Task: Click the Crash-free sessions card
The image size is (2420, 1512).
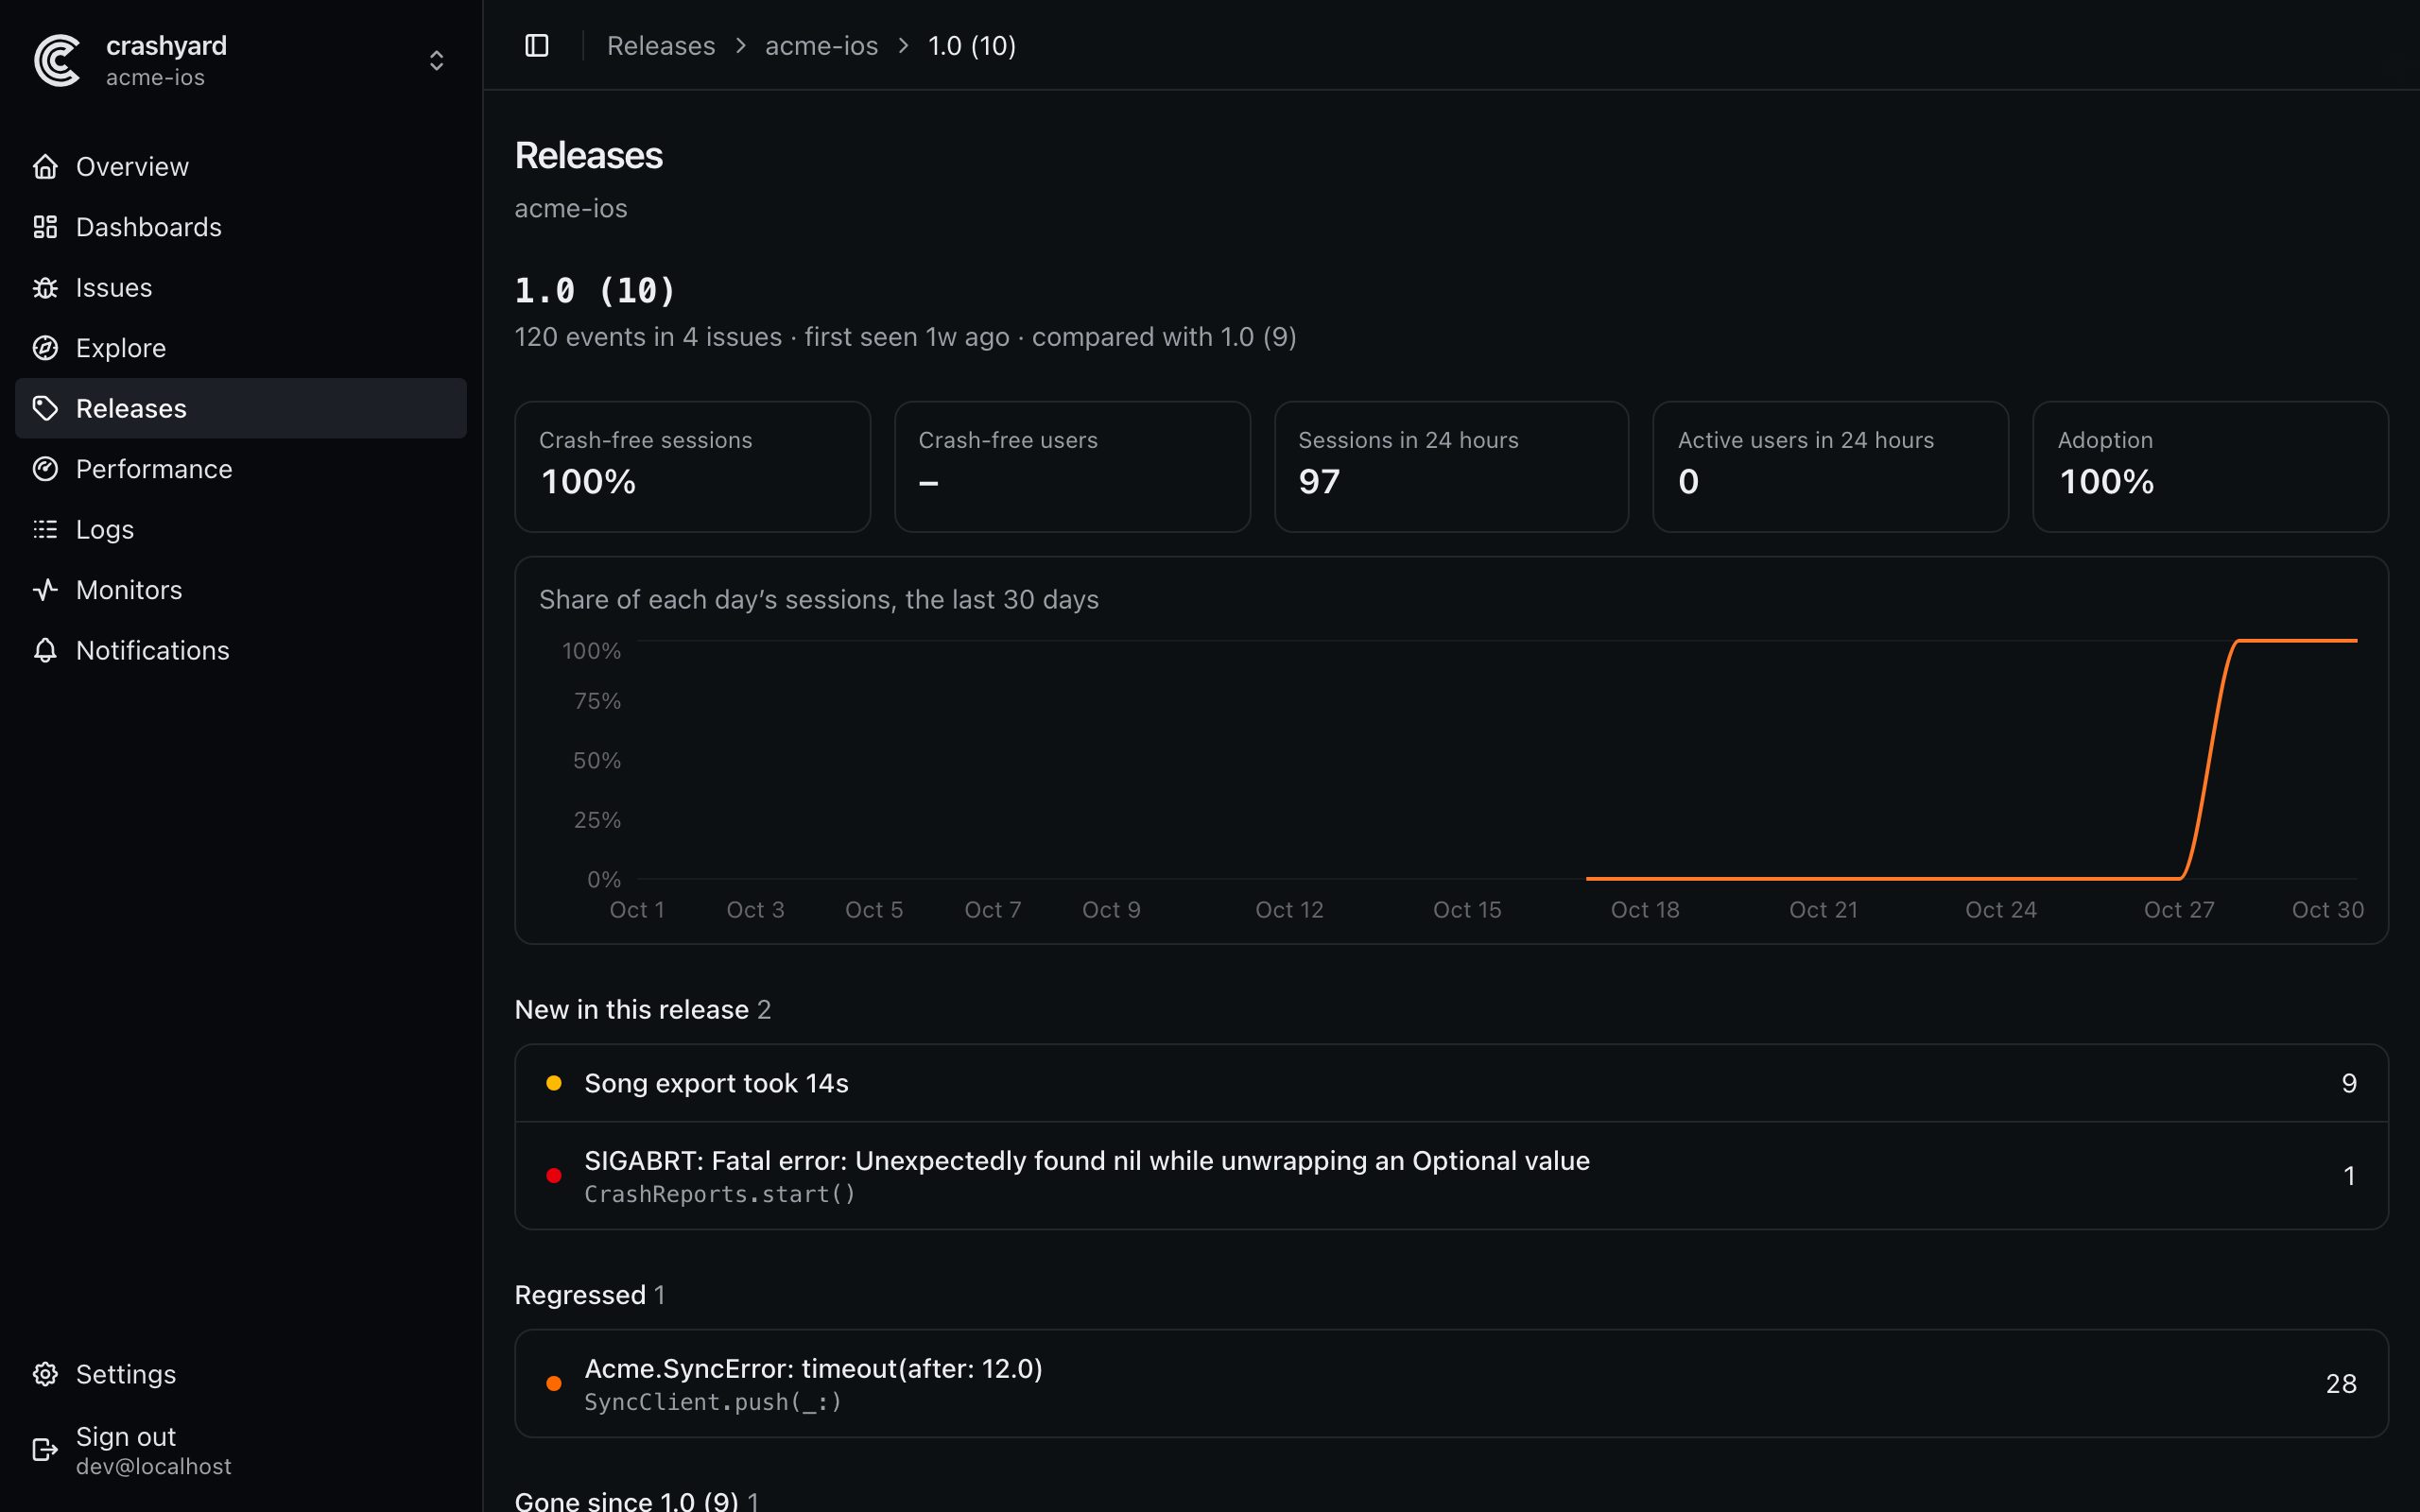Action: (692, 467)
